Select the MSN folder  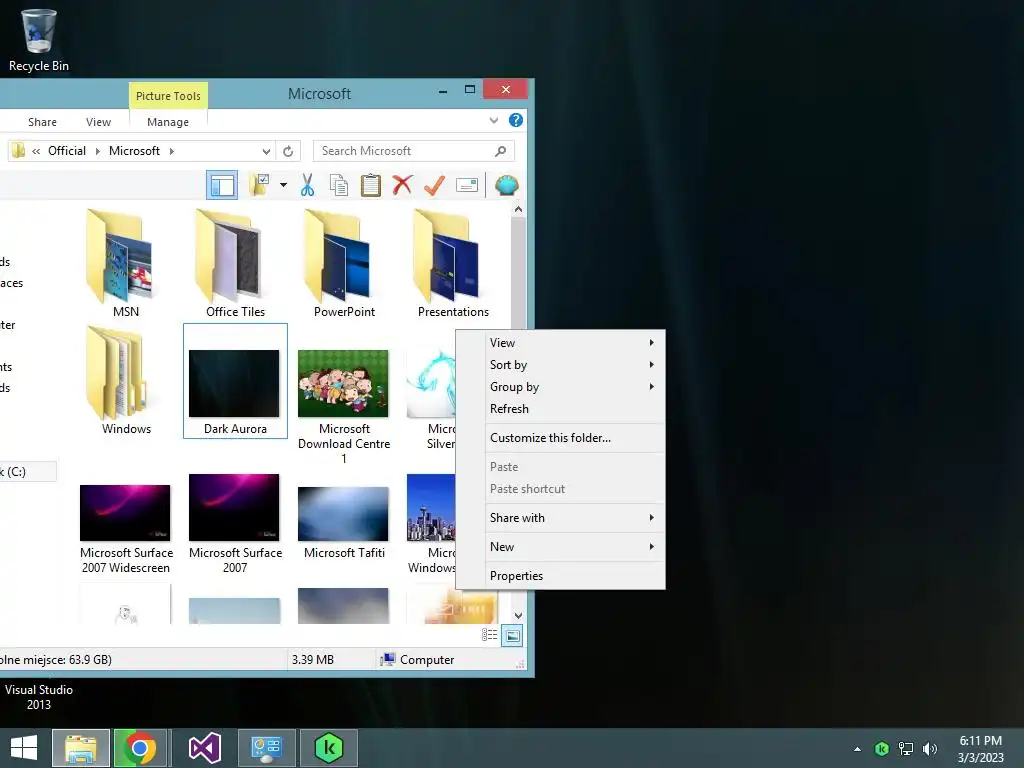point(125,264)
